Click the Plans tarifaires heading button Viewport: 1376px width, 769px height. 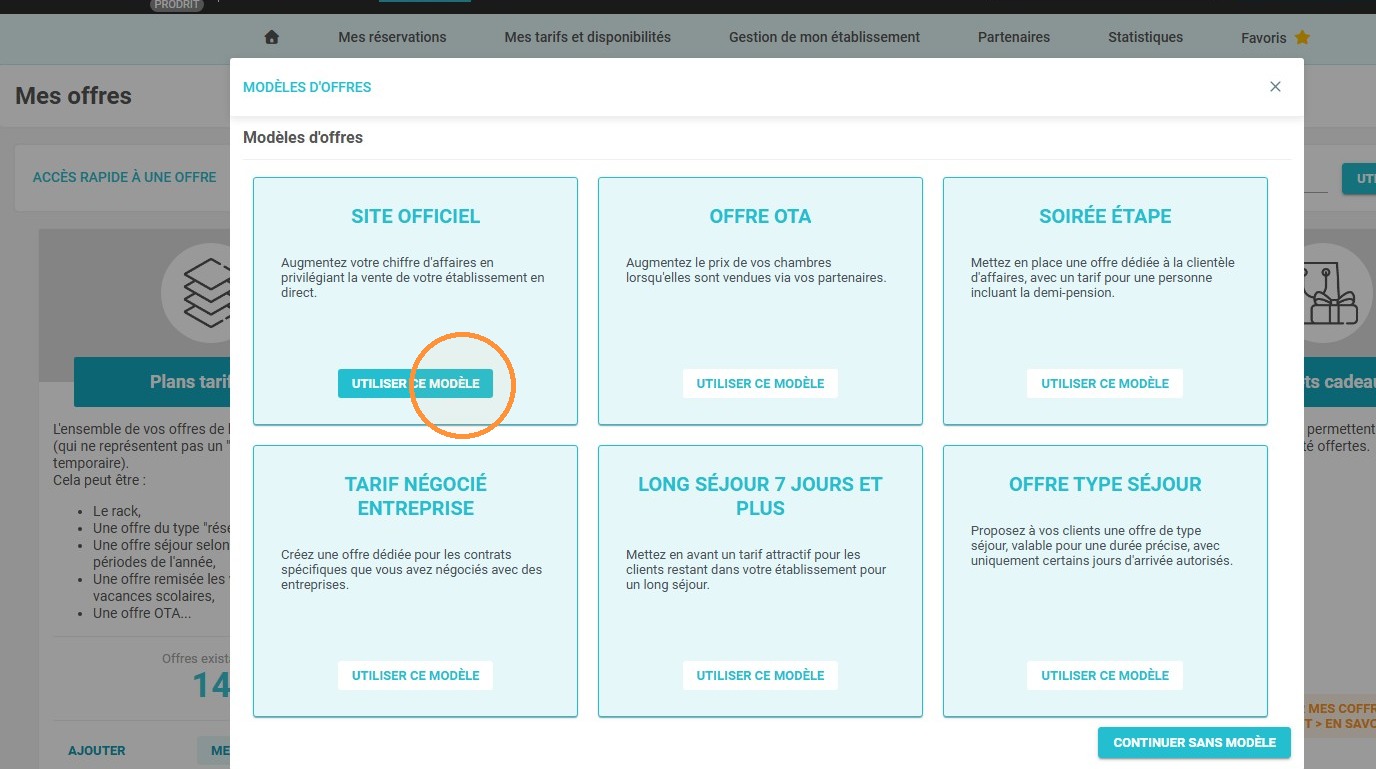[152, 382]
